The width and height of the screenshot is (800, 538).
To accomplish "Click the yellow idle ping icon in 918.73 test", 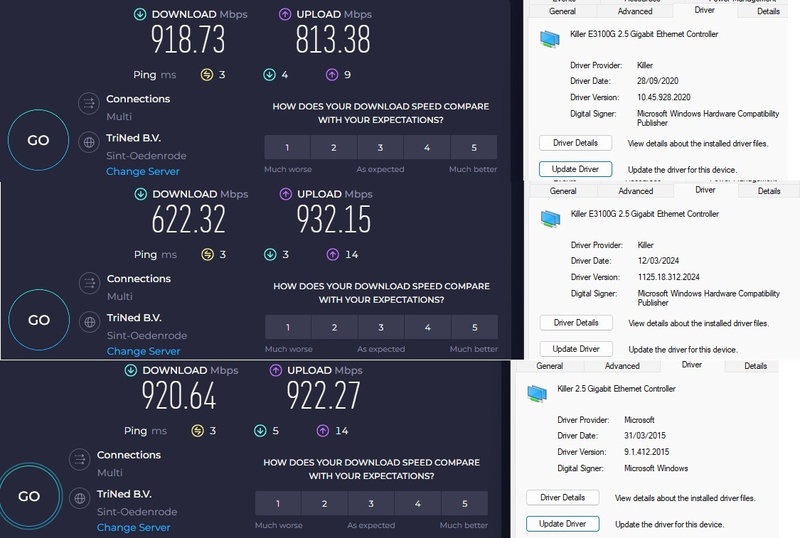I will [x=207, y=75].
